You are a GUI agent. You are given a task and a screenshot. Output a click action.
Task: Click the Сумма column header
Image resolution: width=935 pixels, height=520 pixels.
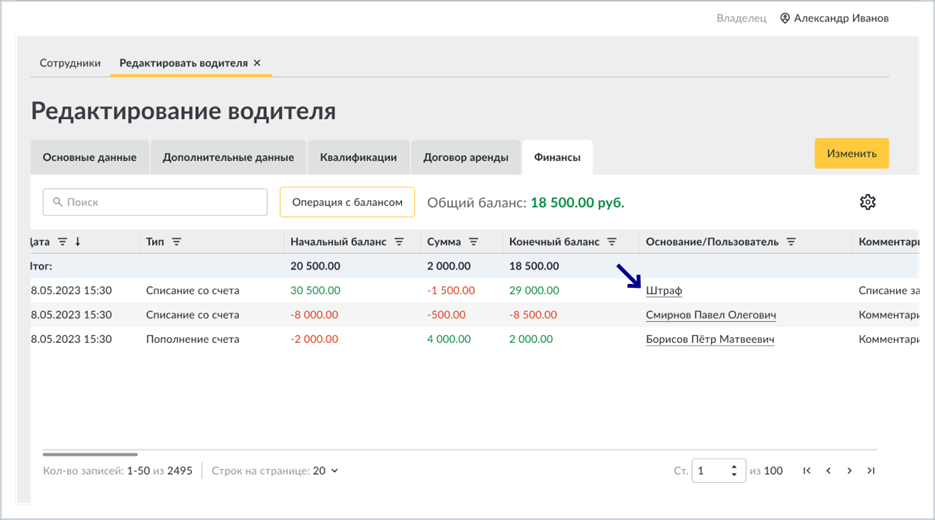click(444, 242)
